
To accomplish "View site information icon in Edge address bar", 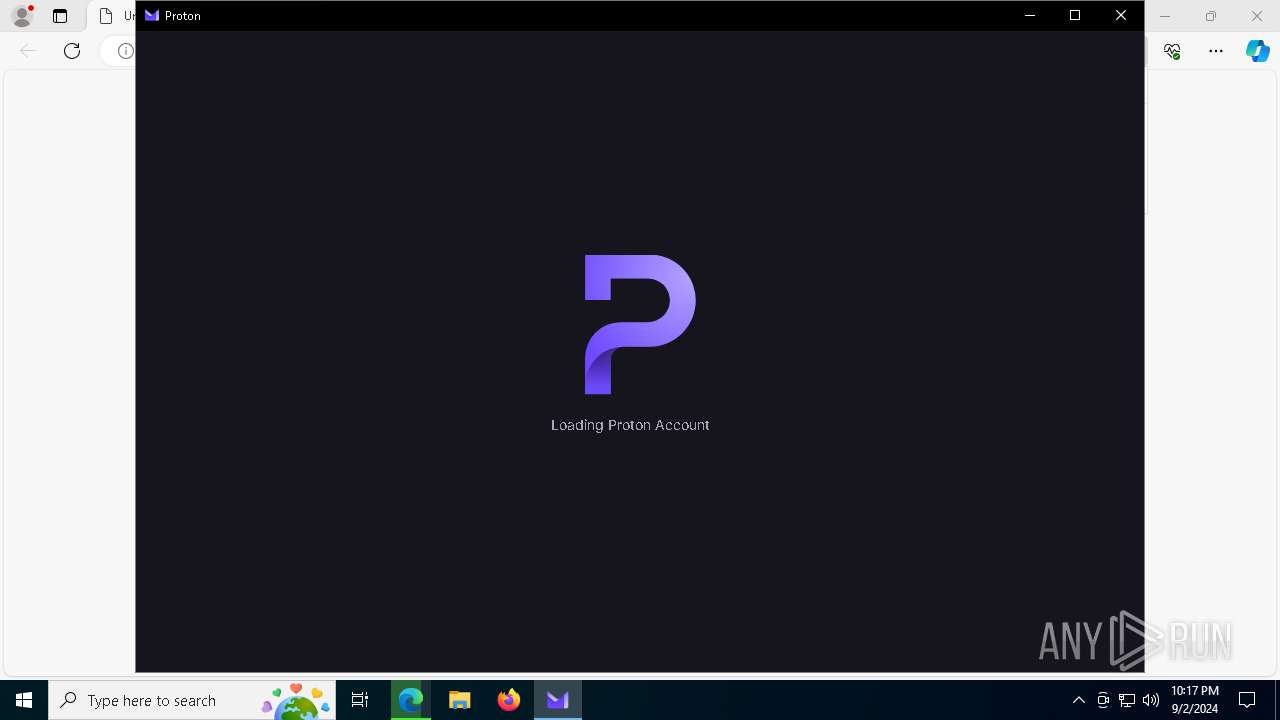I will pyautogui.click(x=125, y=51).
